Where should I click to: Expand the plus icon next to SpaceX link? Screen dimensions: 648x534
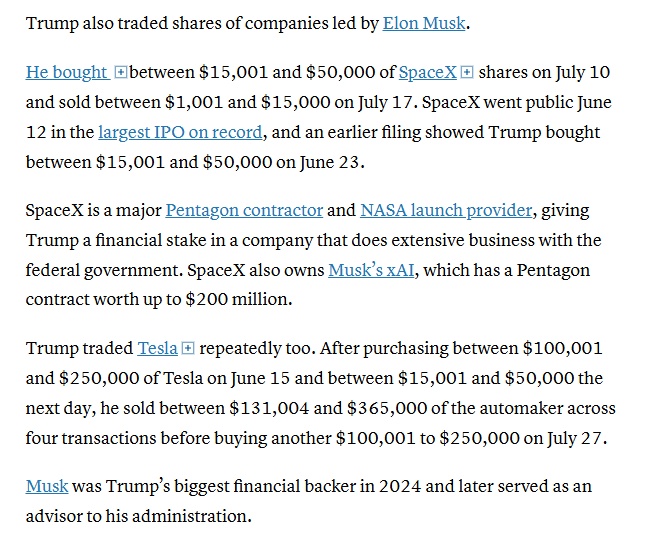click(467, 72)
